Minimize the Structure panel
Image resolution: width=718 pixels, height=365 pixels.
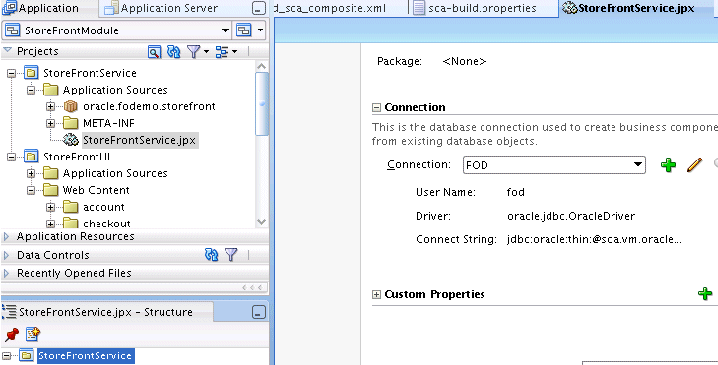coord(259,312)
